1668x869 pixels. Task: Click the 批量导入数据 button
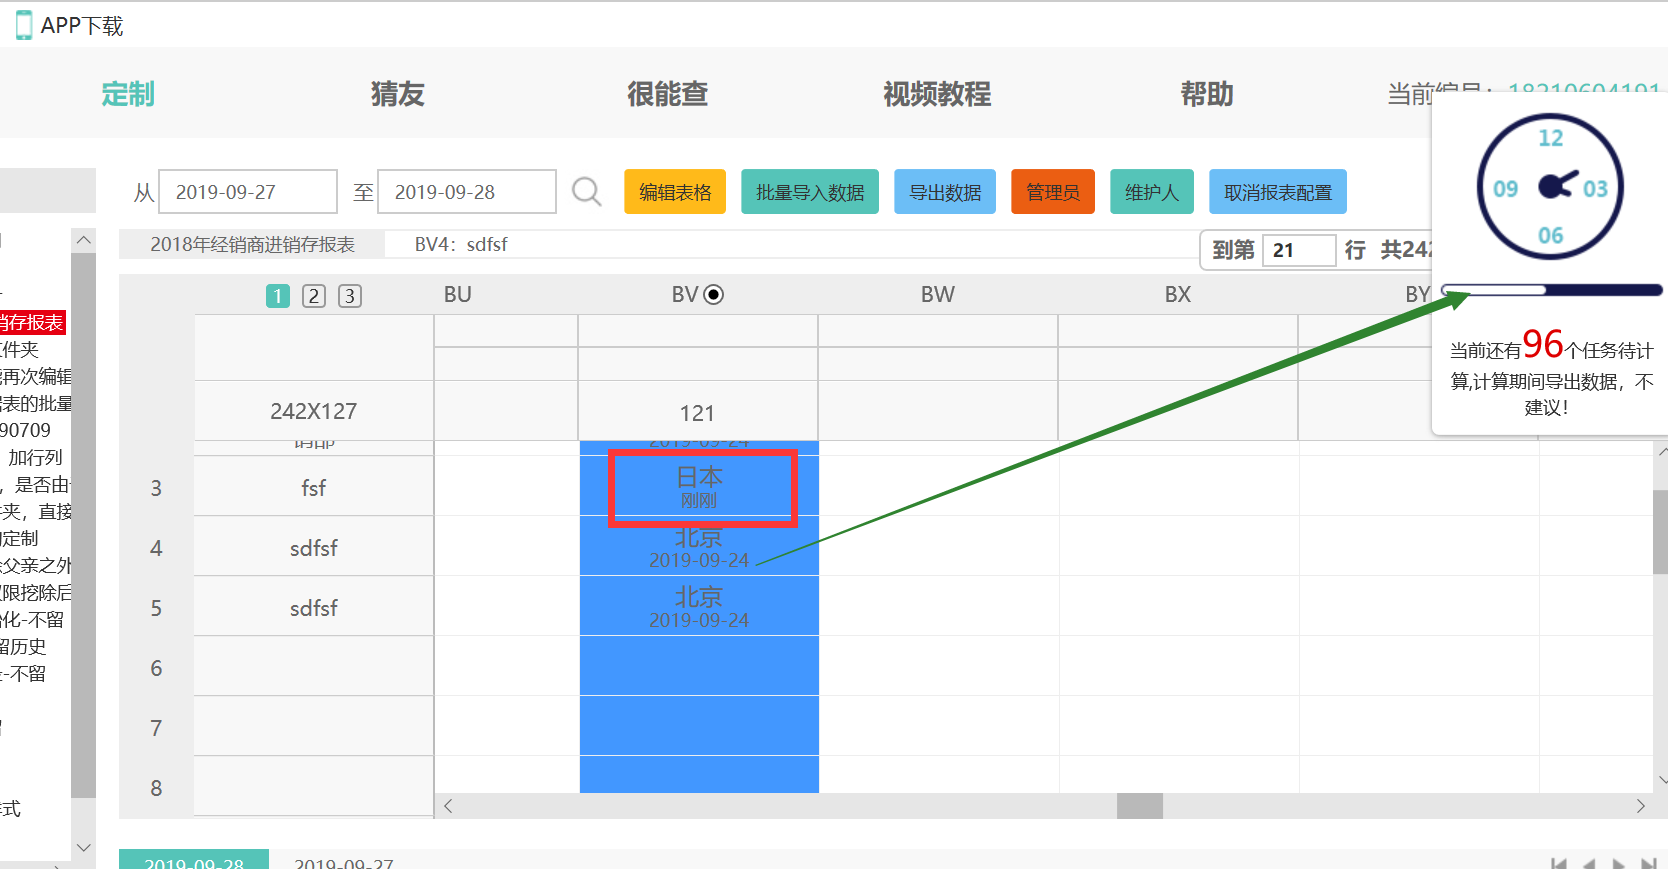(810, 192)
